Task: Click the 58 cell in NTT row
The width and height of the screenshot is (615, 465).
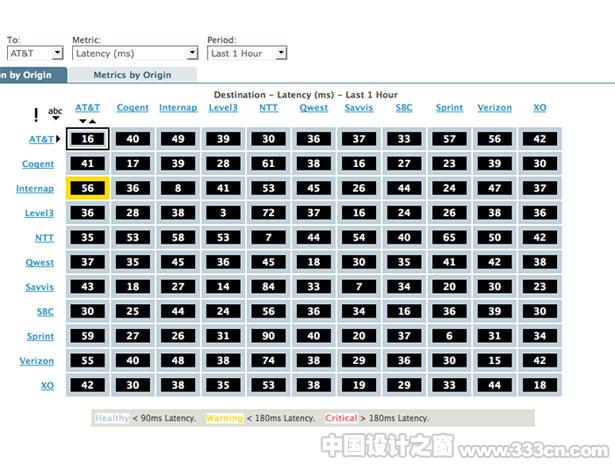Action: point(178,238)
